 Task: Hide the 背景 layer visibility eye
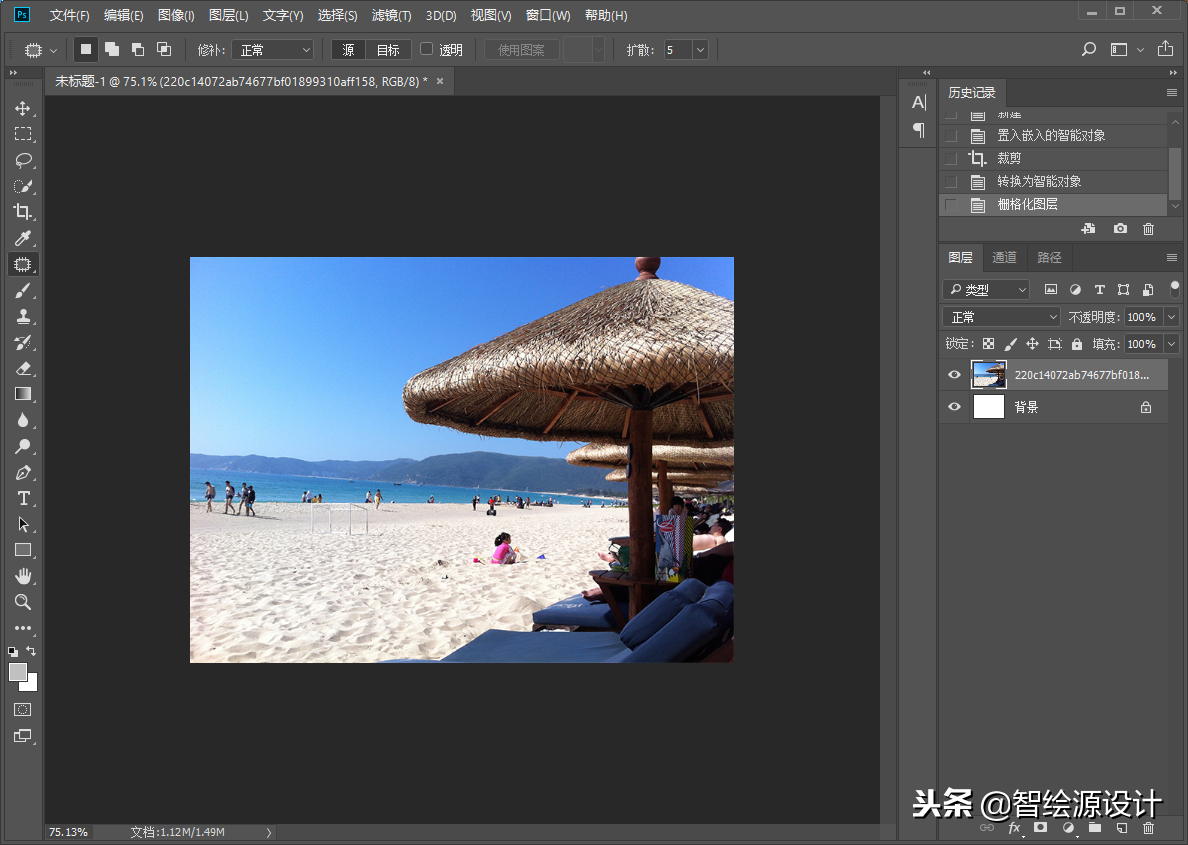click(954, 407)
